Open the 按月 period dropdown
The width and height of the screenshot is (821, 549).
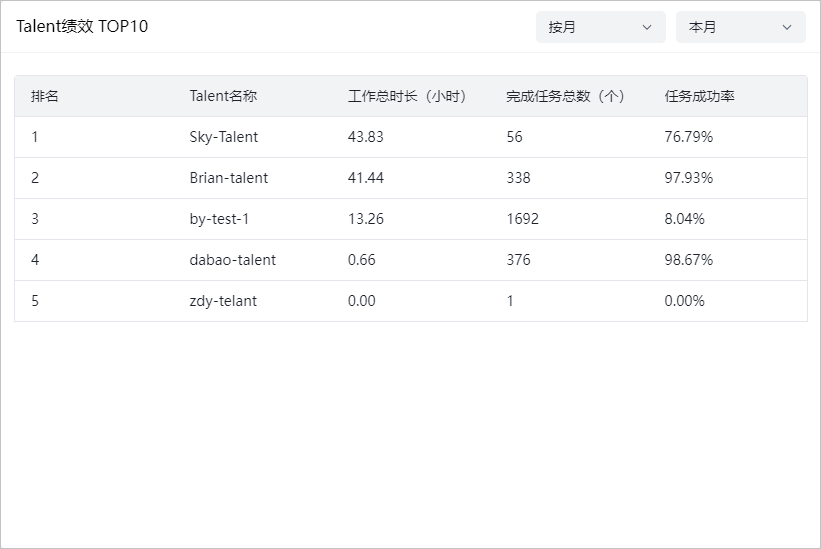[x=600, y=27]
